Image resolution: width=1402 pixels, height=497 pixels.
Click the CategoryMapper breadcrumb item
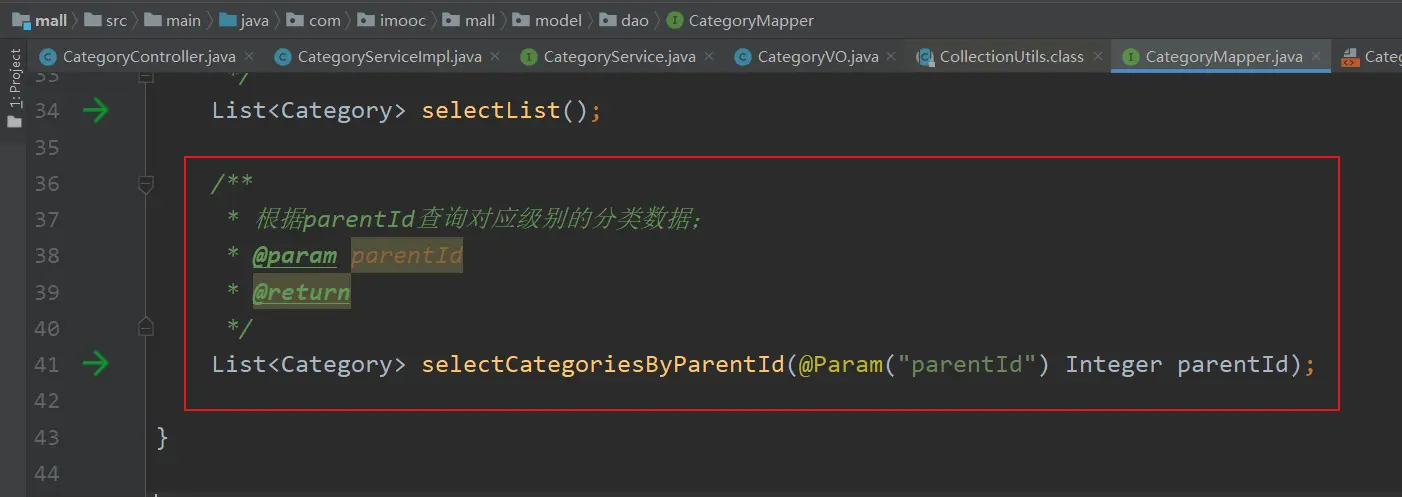click(740, 20)
